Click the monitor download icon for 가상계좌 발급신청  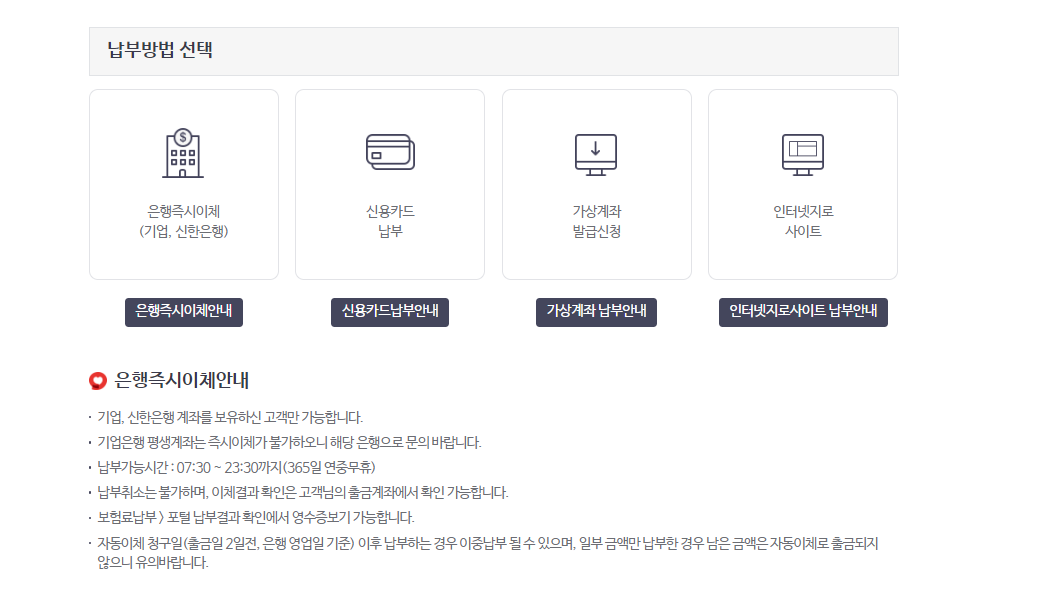[596, 154]
